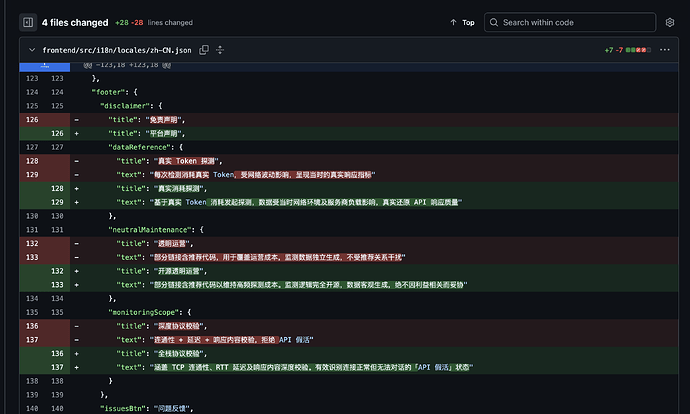Select deleted line number 126
Screen dimensions: 690x414
point(32,120)
